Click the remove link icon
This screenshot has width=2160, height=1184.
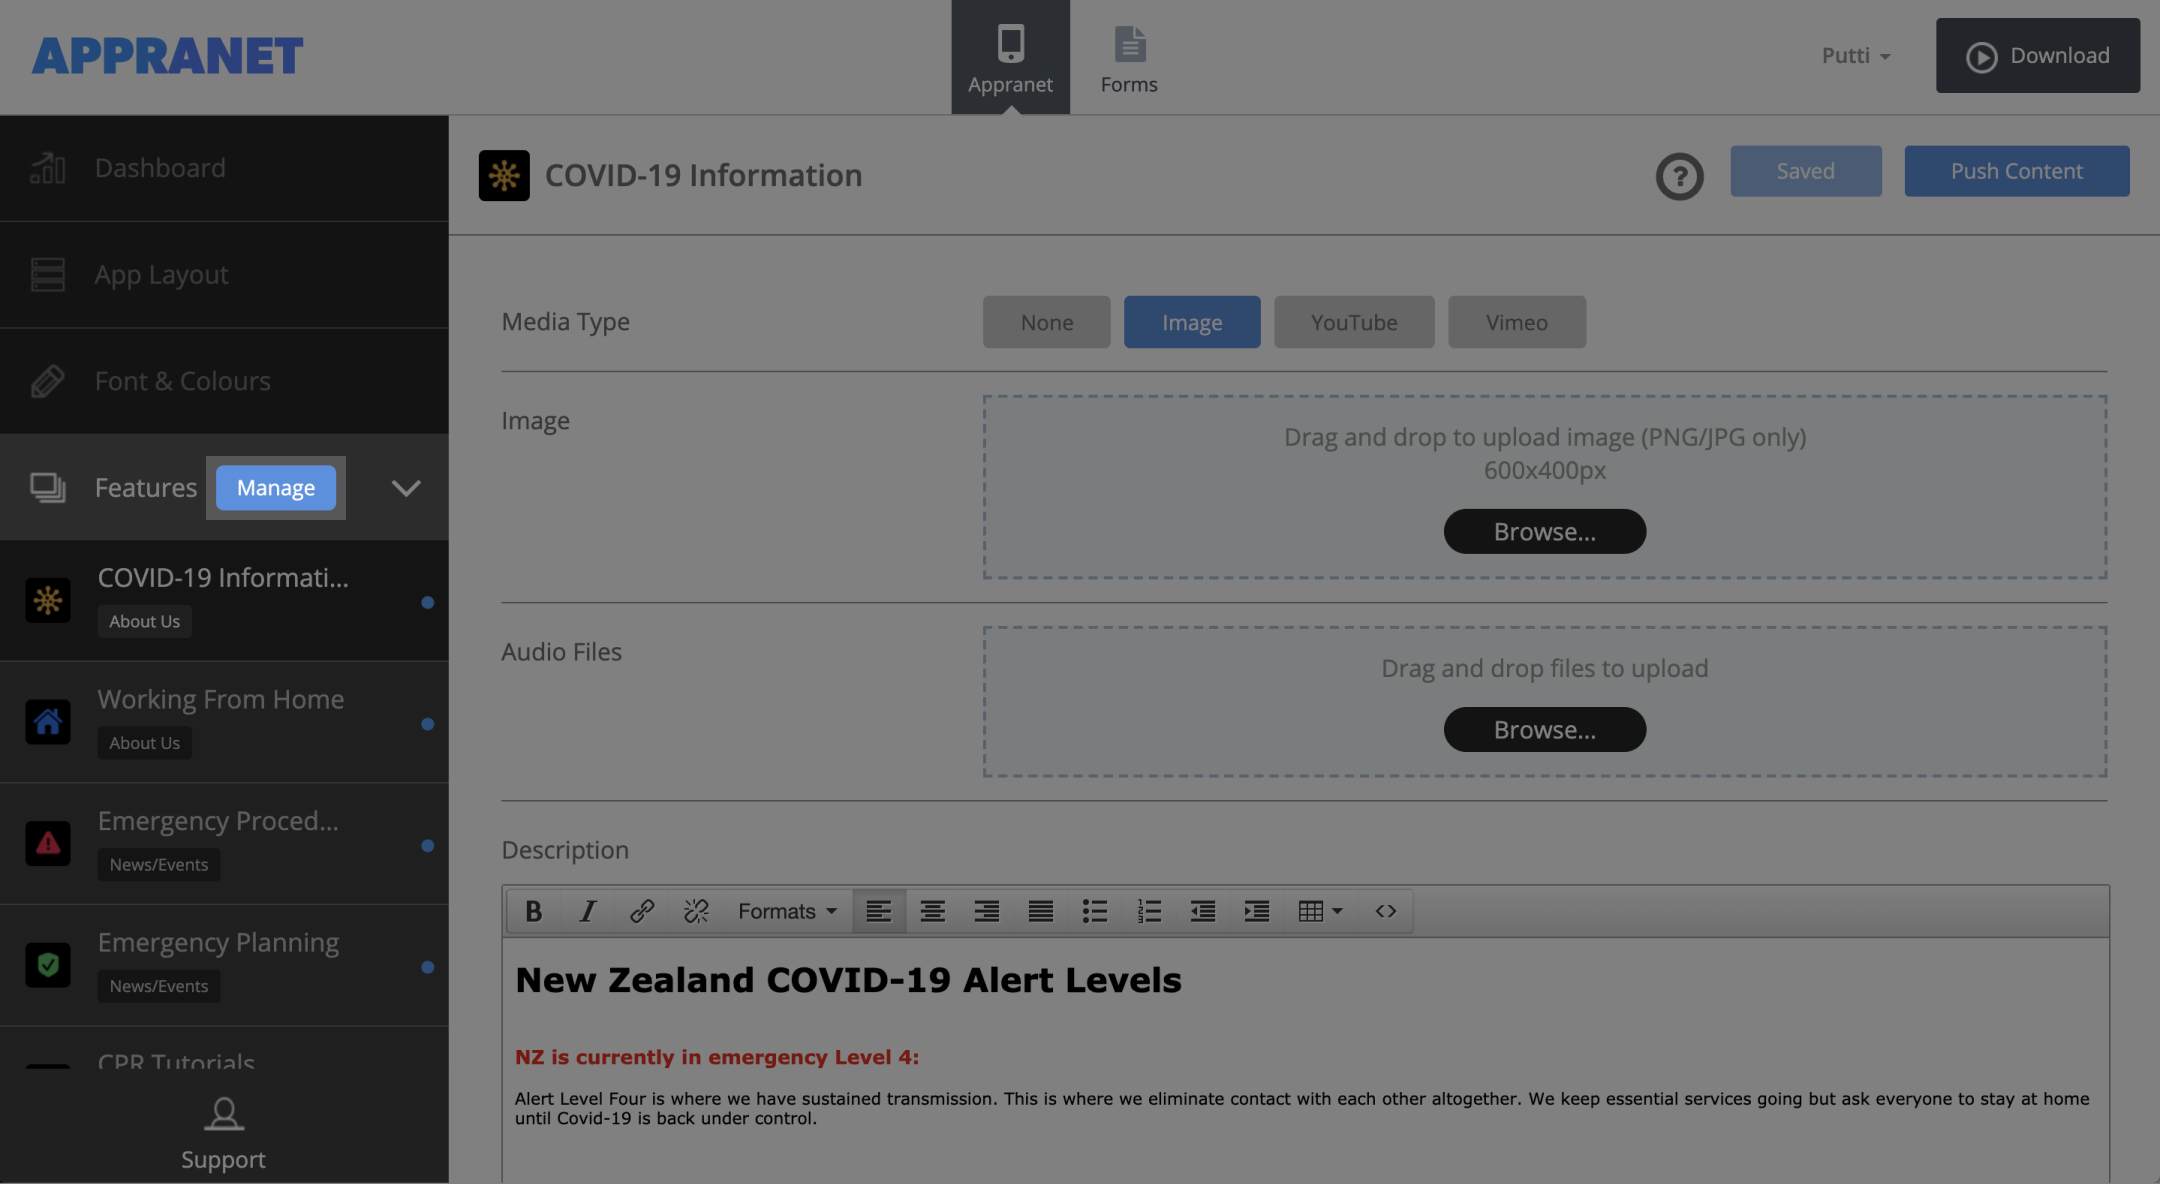(x=696, y=911)
